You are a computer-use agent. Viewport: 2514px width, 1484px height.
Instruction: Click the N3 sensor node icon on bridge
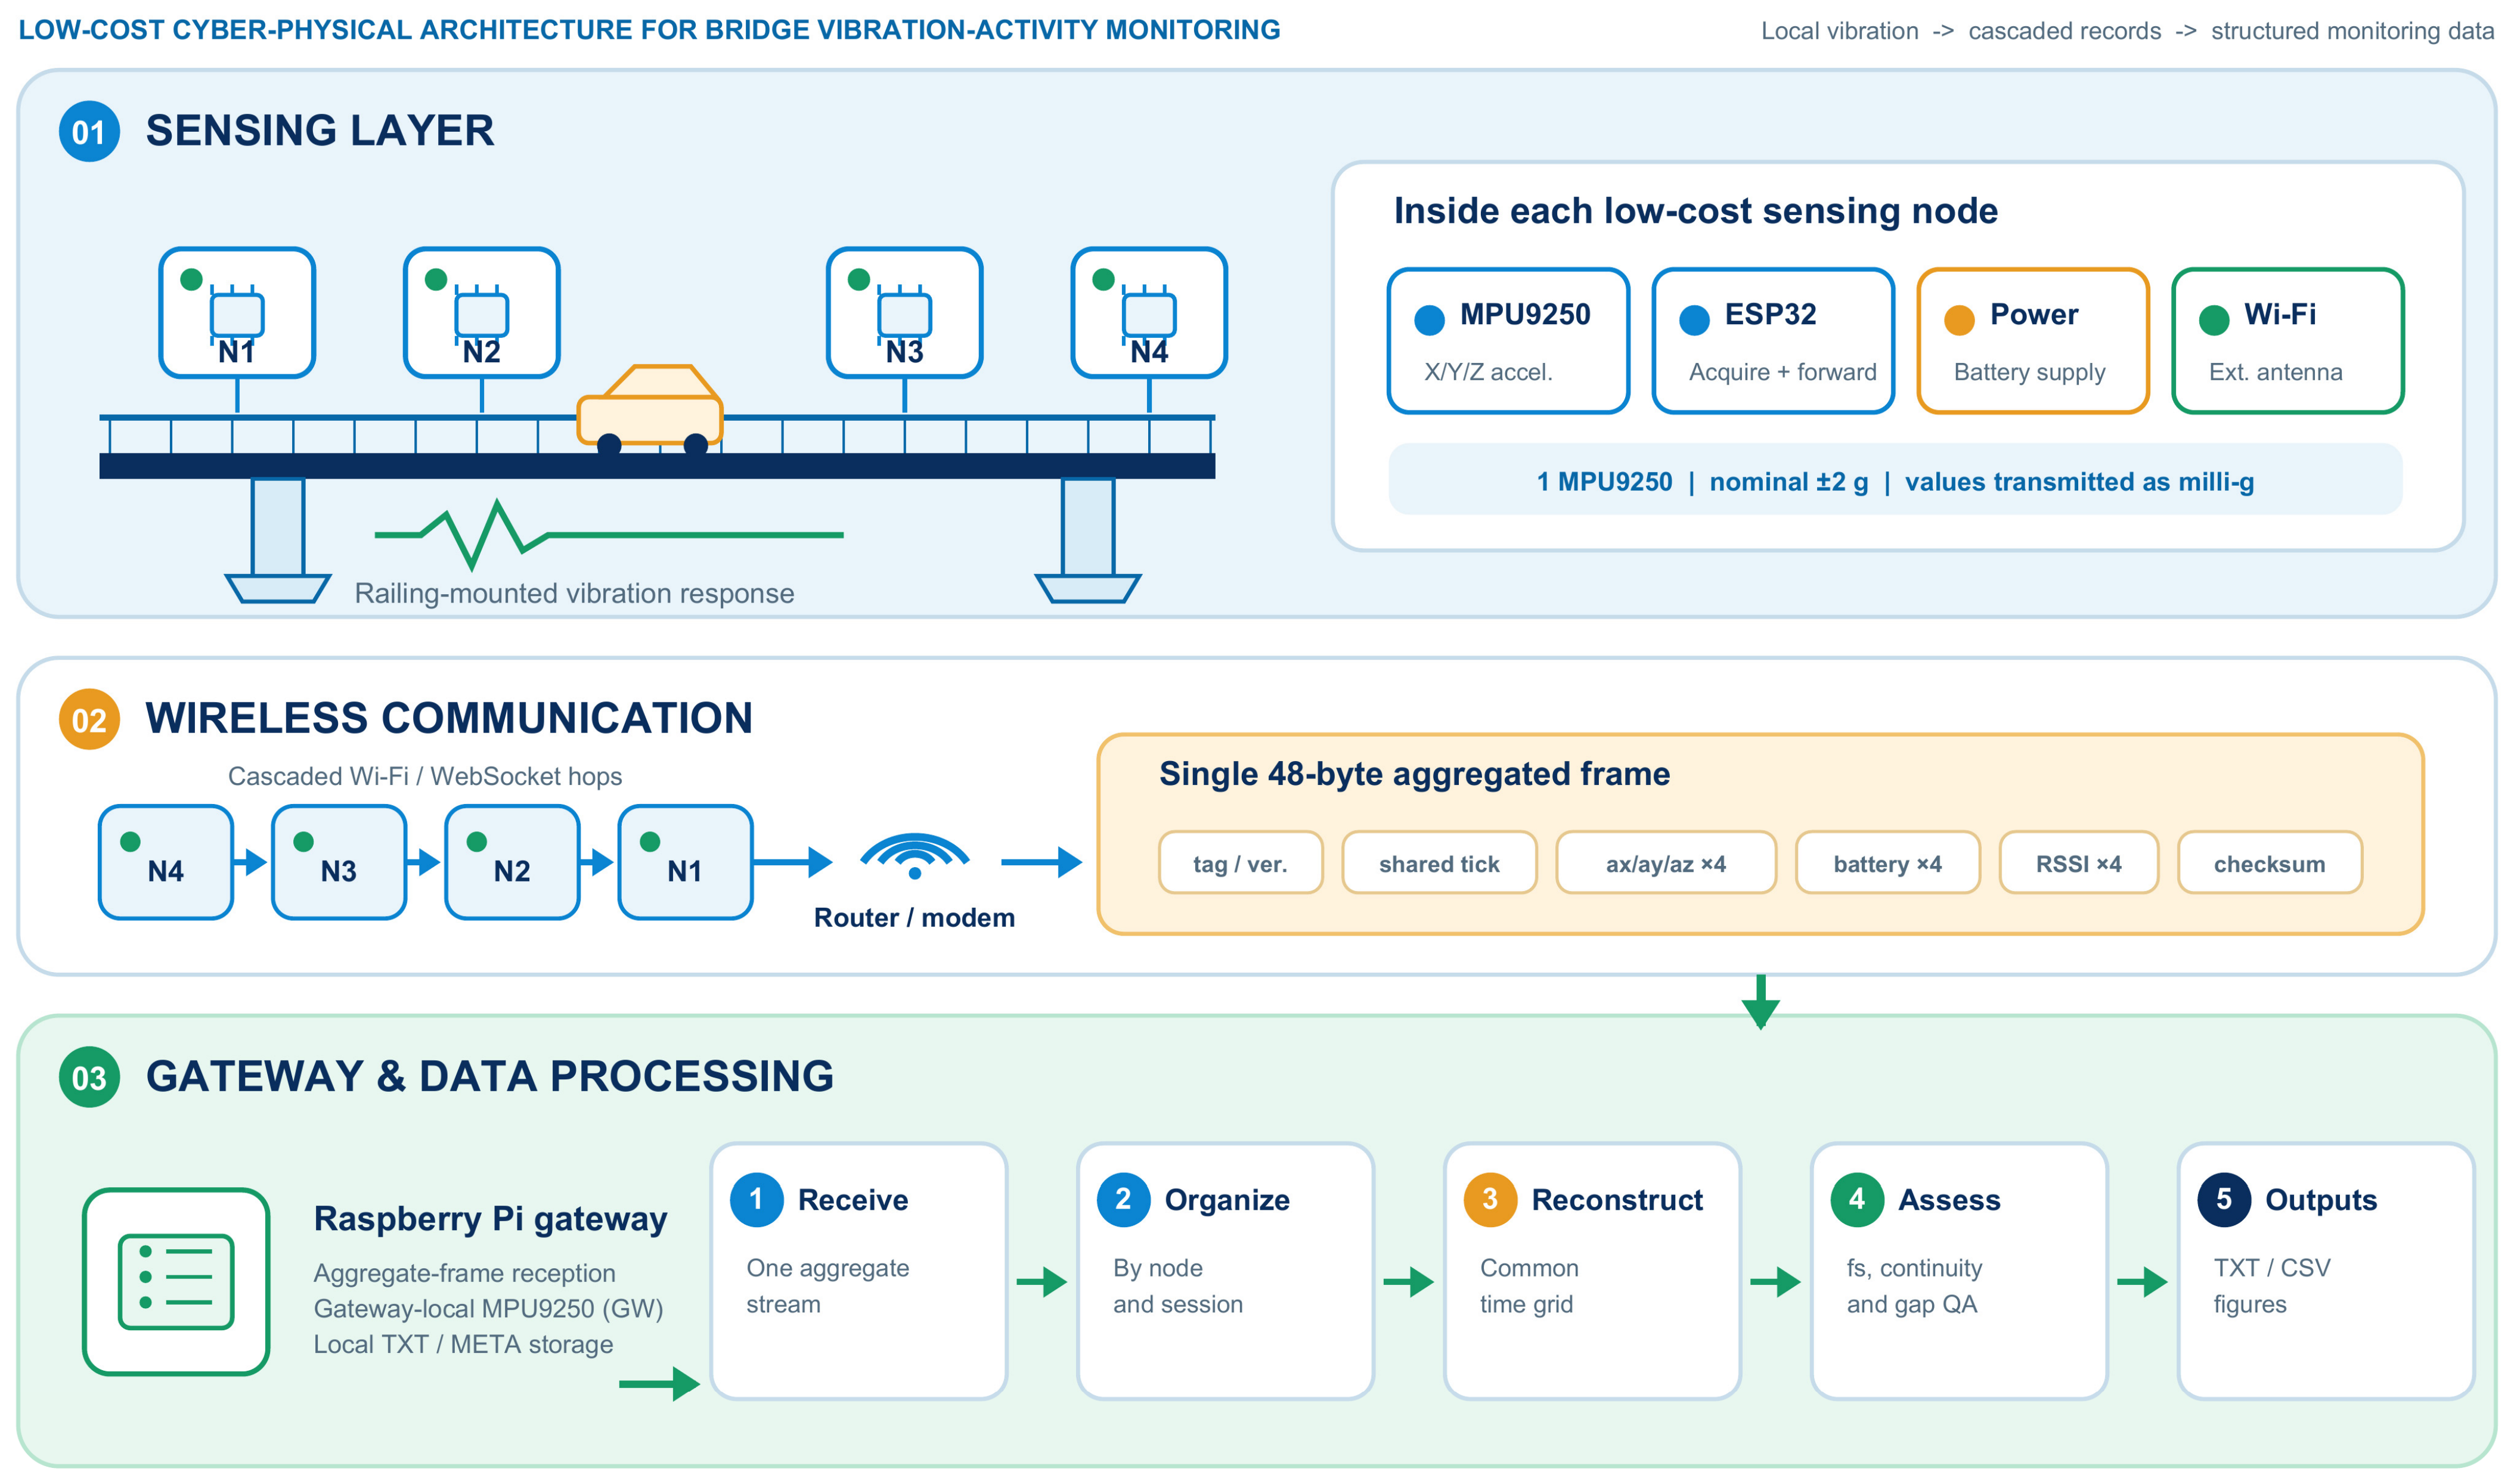pyautogui.click(x=905, y=313)
